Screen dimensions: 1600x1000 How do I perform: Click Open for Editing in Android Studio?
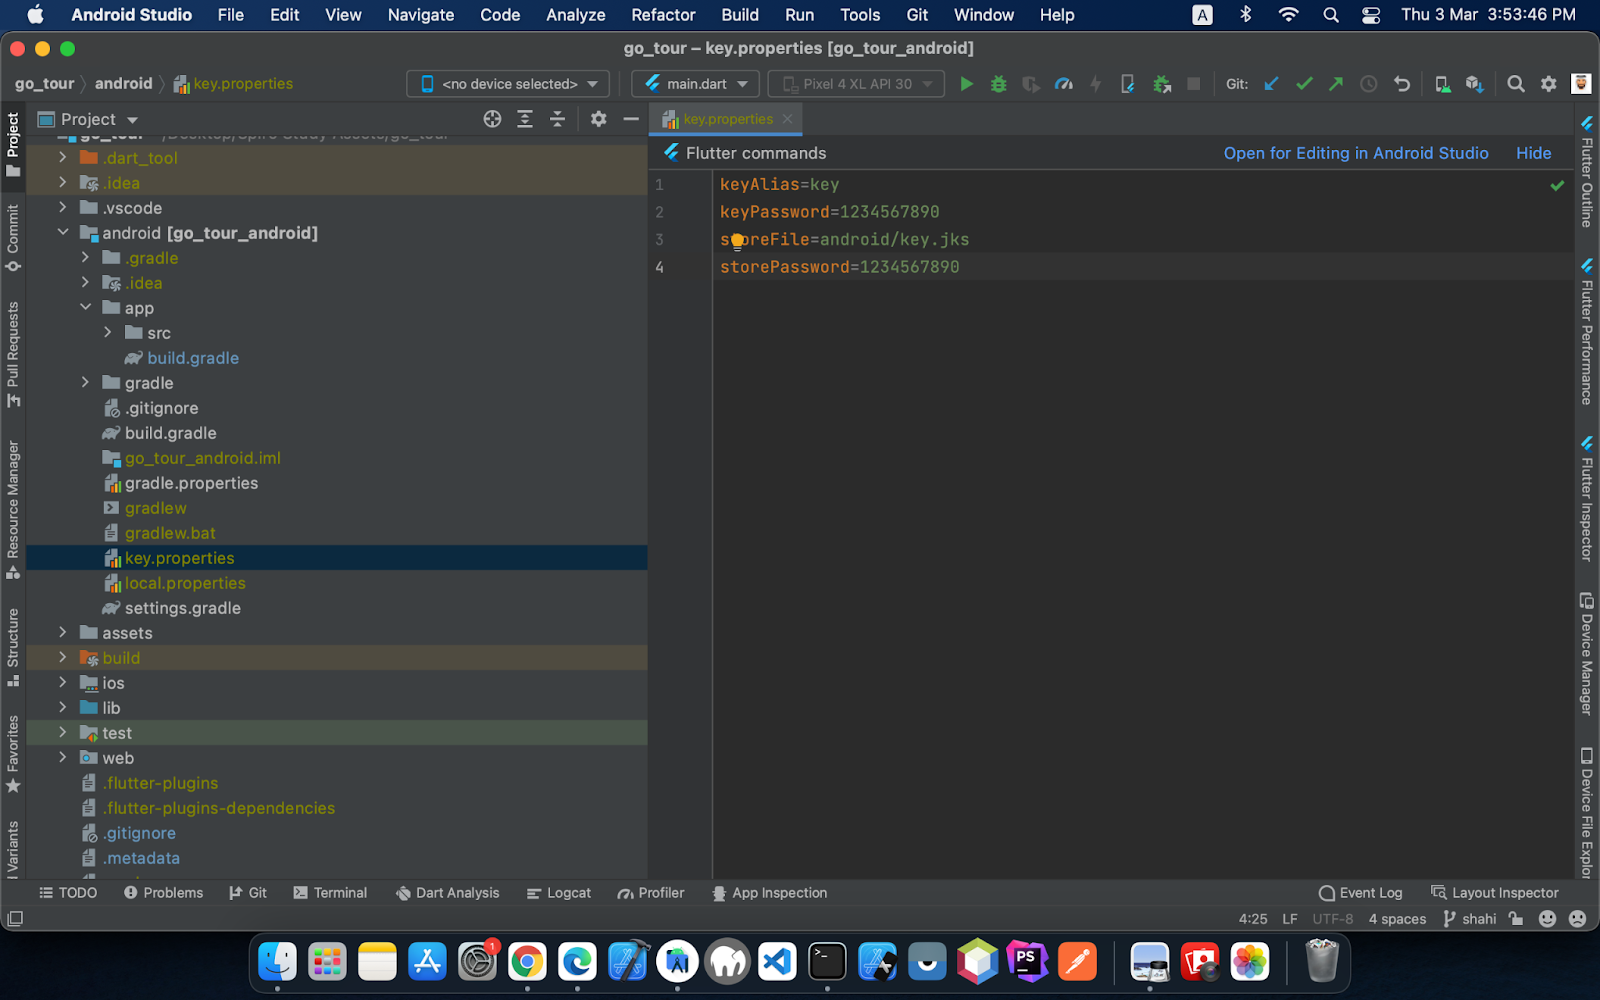[x=1355, y=153]
